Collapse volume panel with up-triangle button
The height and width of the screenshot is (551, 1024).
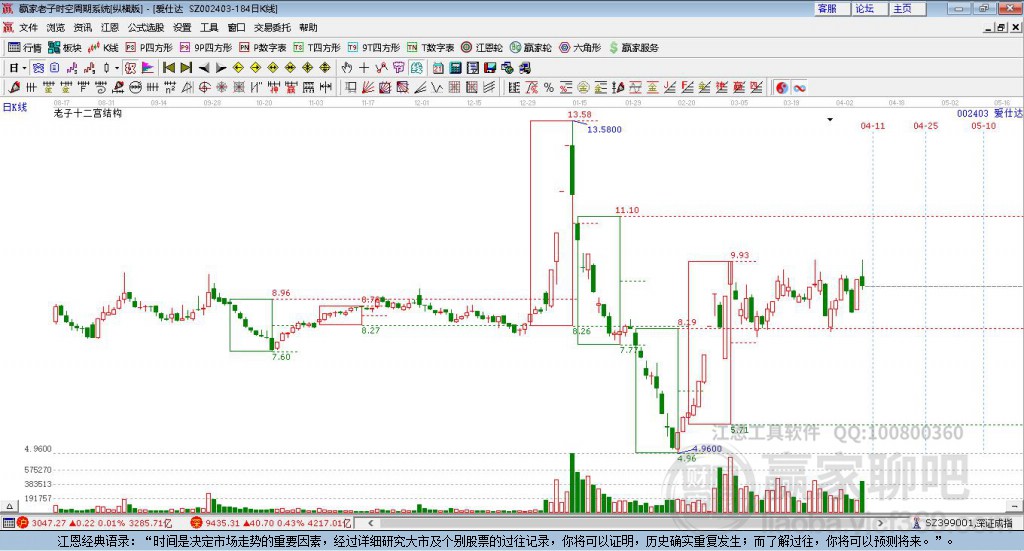coord(9,506)
